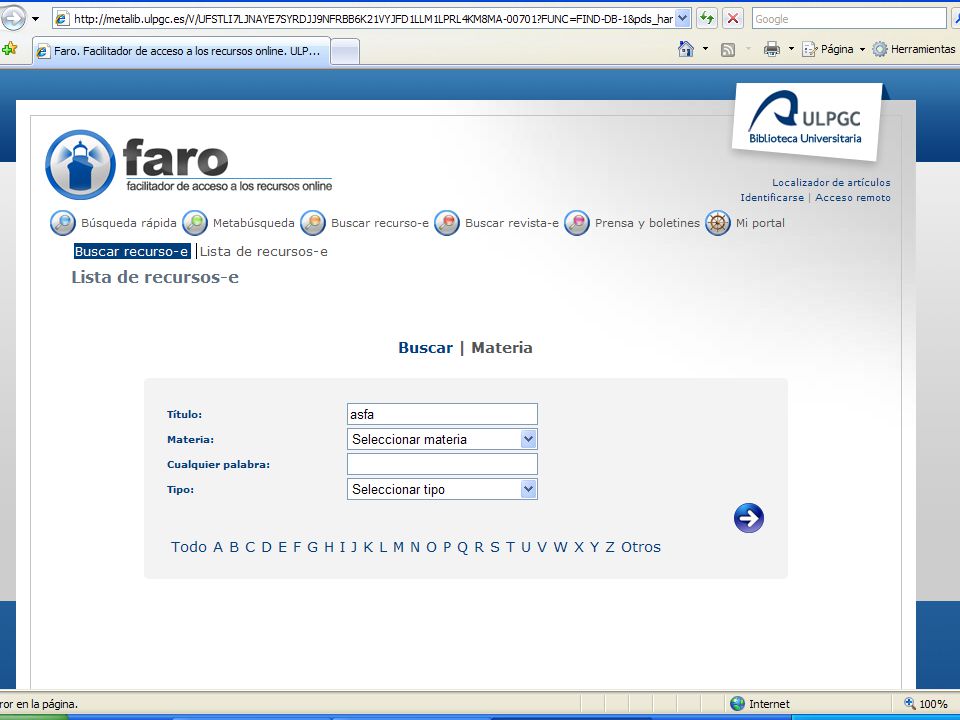The width and height of the screenshot is (960, 720).
Task: Expand the Página menu arrow
Action: (x=862, y=49)
